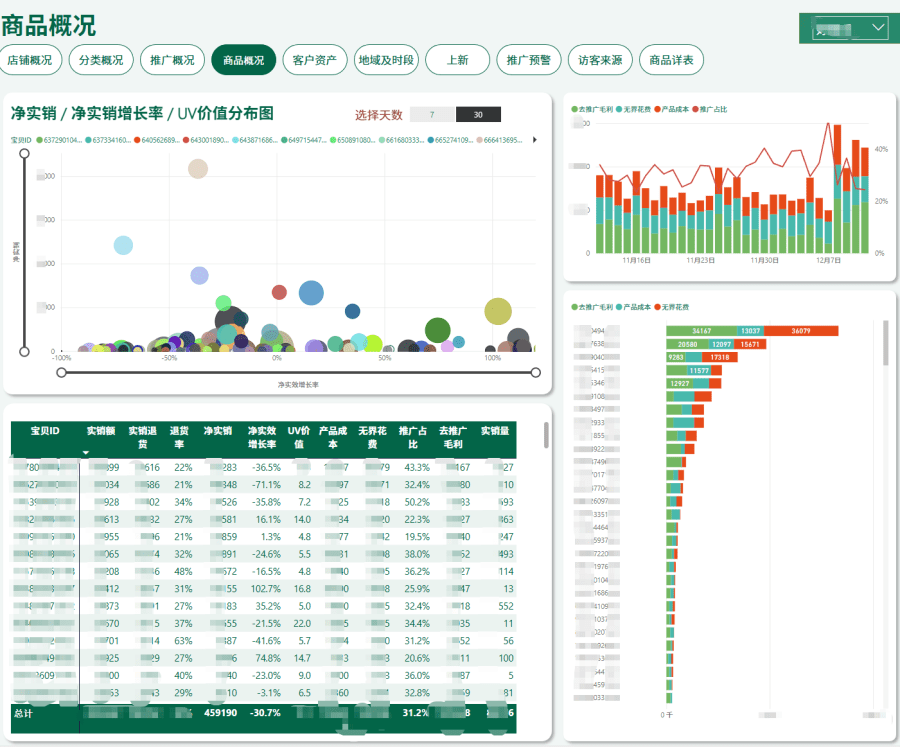The height and width of the screenshot is (747, 900).
Task: Open the 商品详表 page button
Action: coord(671,60)
